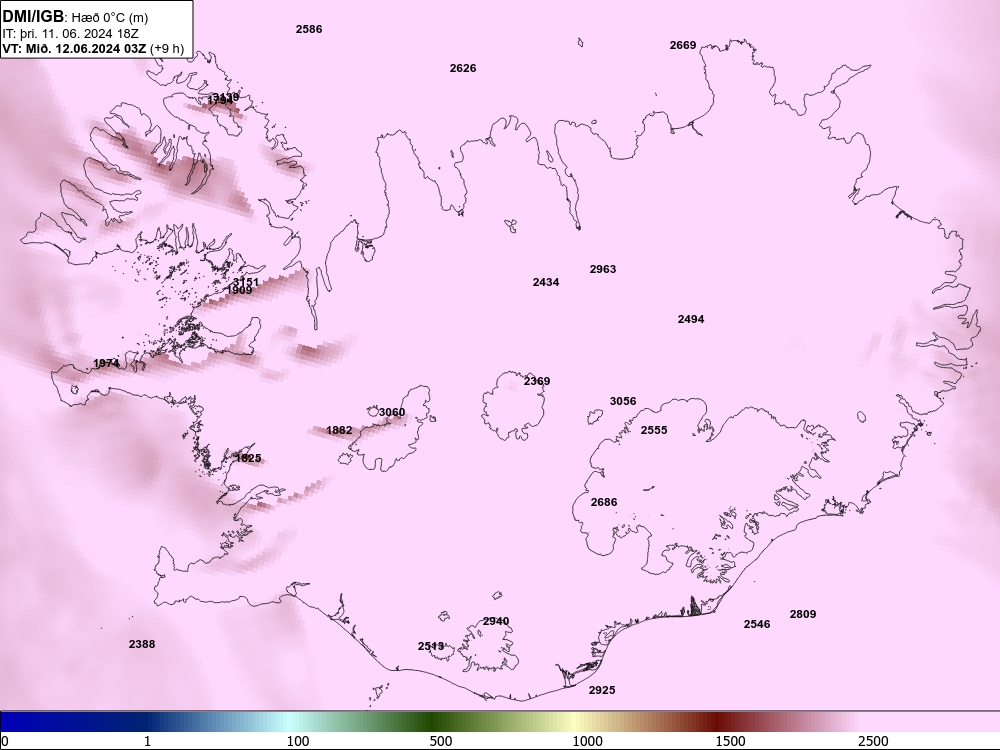This screenshot has height=750, width=1000.
Task: Click the 1974 height value
Action: (x=106, y=364)
